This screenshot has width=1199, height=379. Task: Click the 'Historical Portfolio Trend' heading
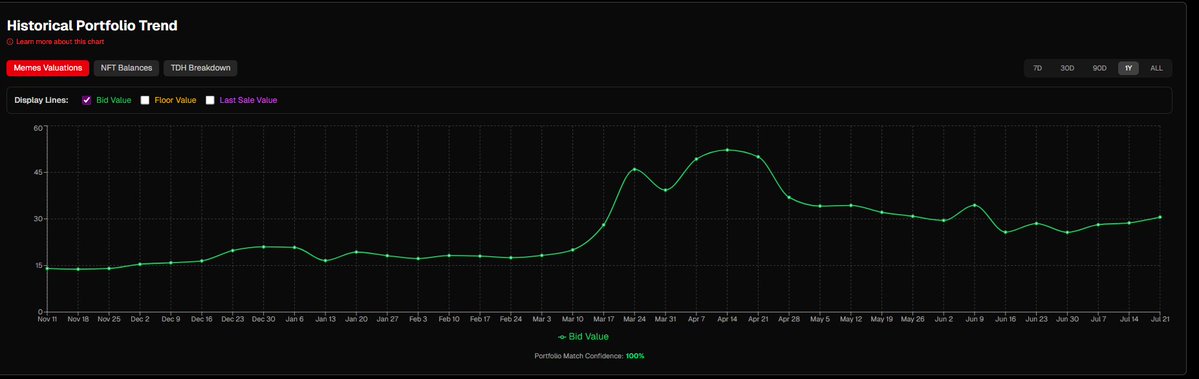(92, 25)
